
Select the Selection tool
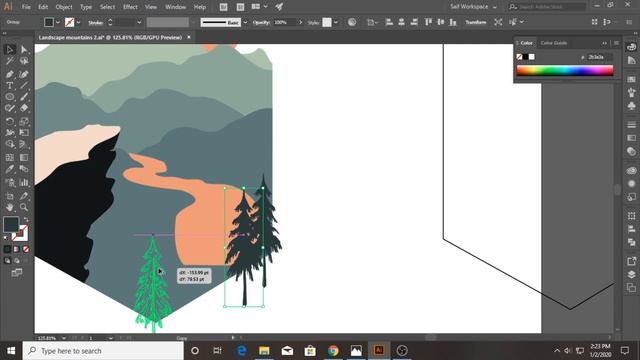(x=10, y=49)
